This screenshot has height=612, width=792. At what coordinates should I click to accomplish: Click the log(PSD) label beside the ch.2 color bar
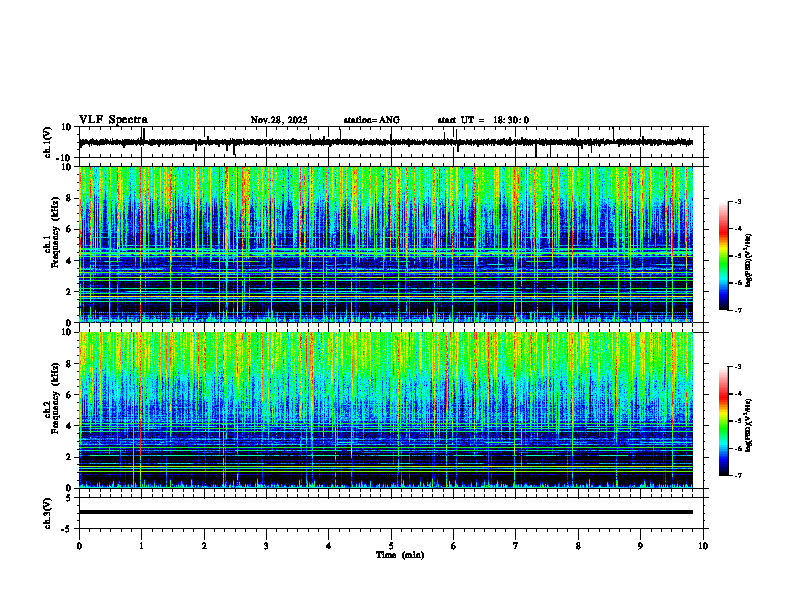[x=749, y=425]
